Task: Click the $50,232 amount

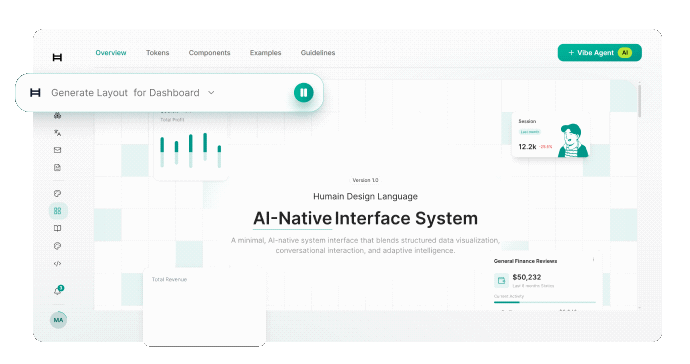Action: (x=527, y=277)
